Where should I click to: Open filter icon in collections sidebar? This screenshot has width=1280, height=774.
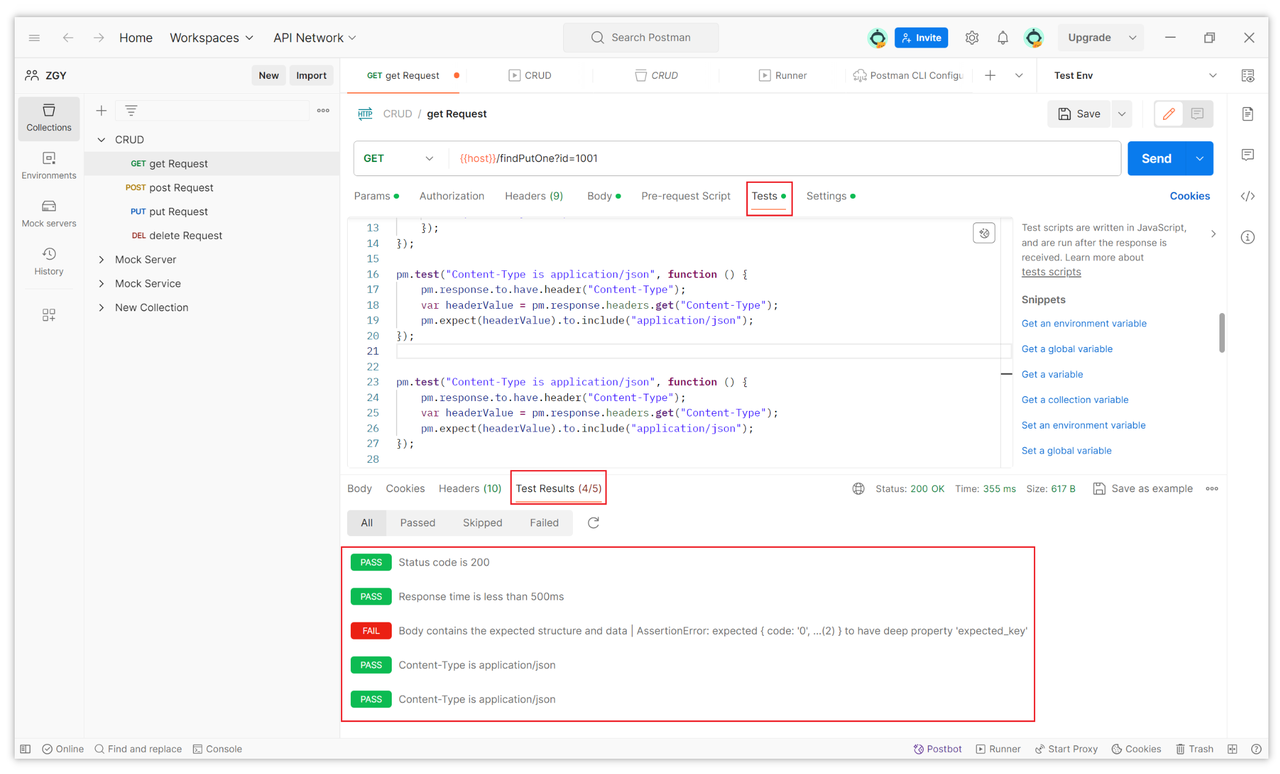(x=131, y=111)
